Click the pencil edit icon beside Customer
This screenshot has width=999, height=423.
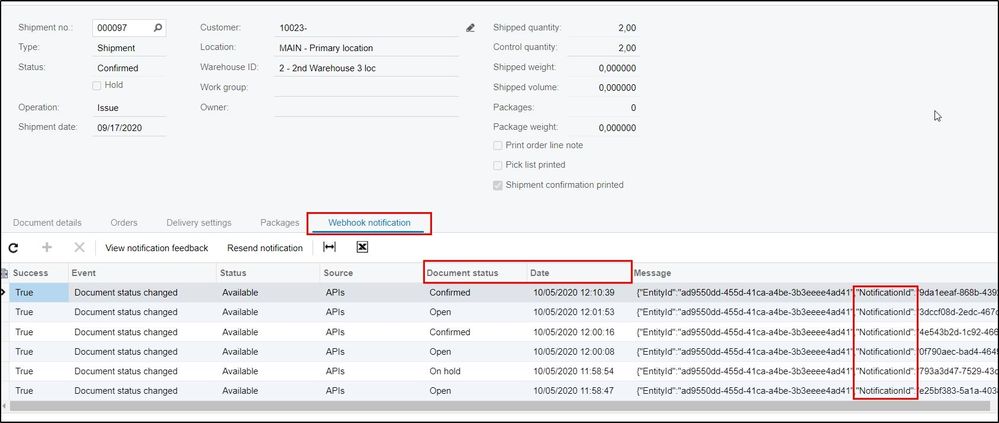point(471,28)
